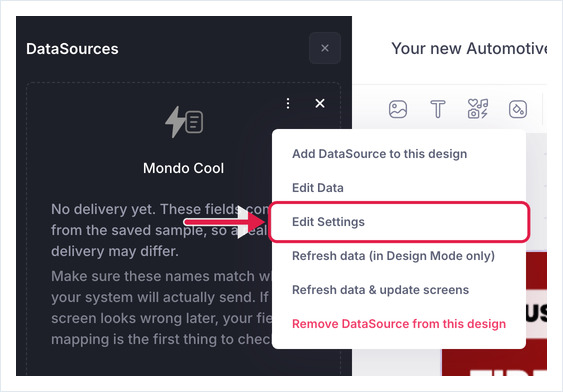
Task: Click the DataSources panel heading
Action: pyautogui.click(x=72, y=49)
